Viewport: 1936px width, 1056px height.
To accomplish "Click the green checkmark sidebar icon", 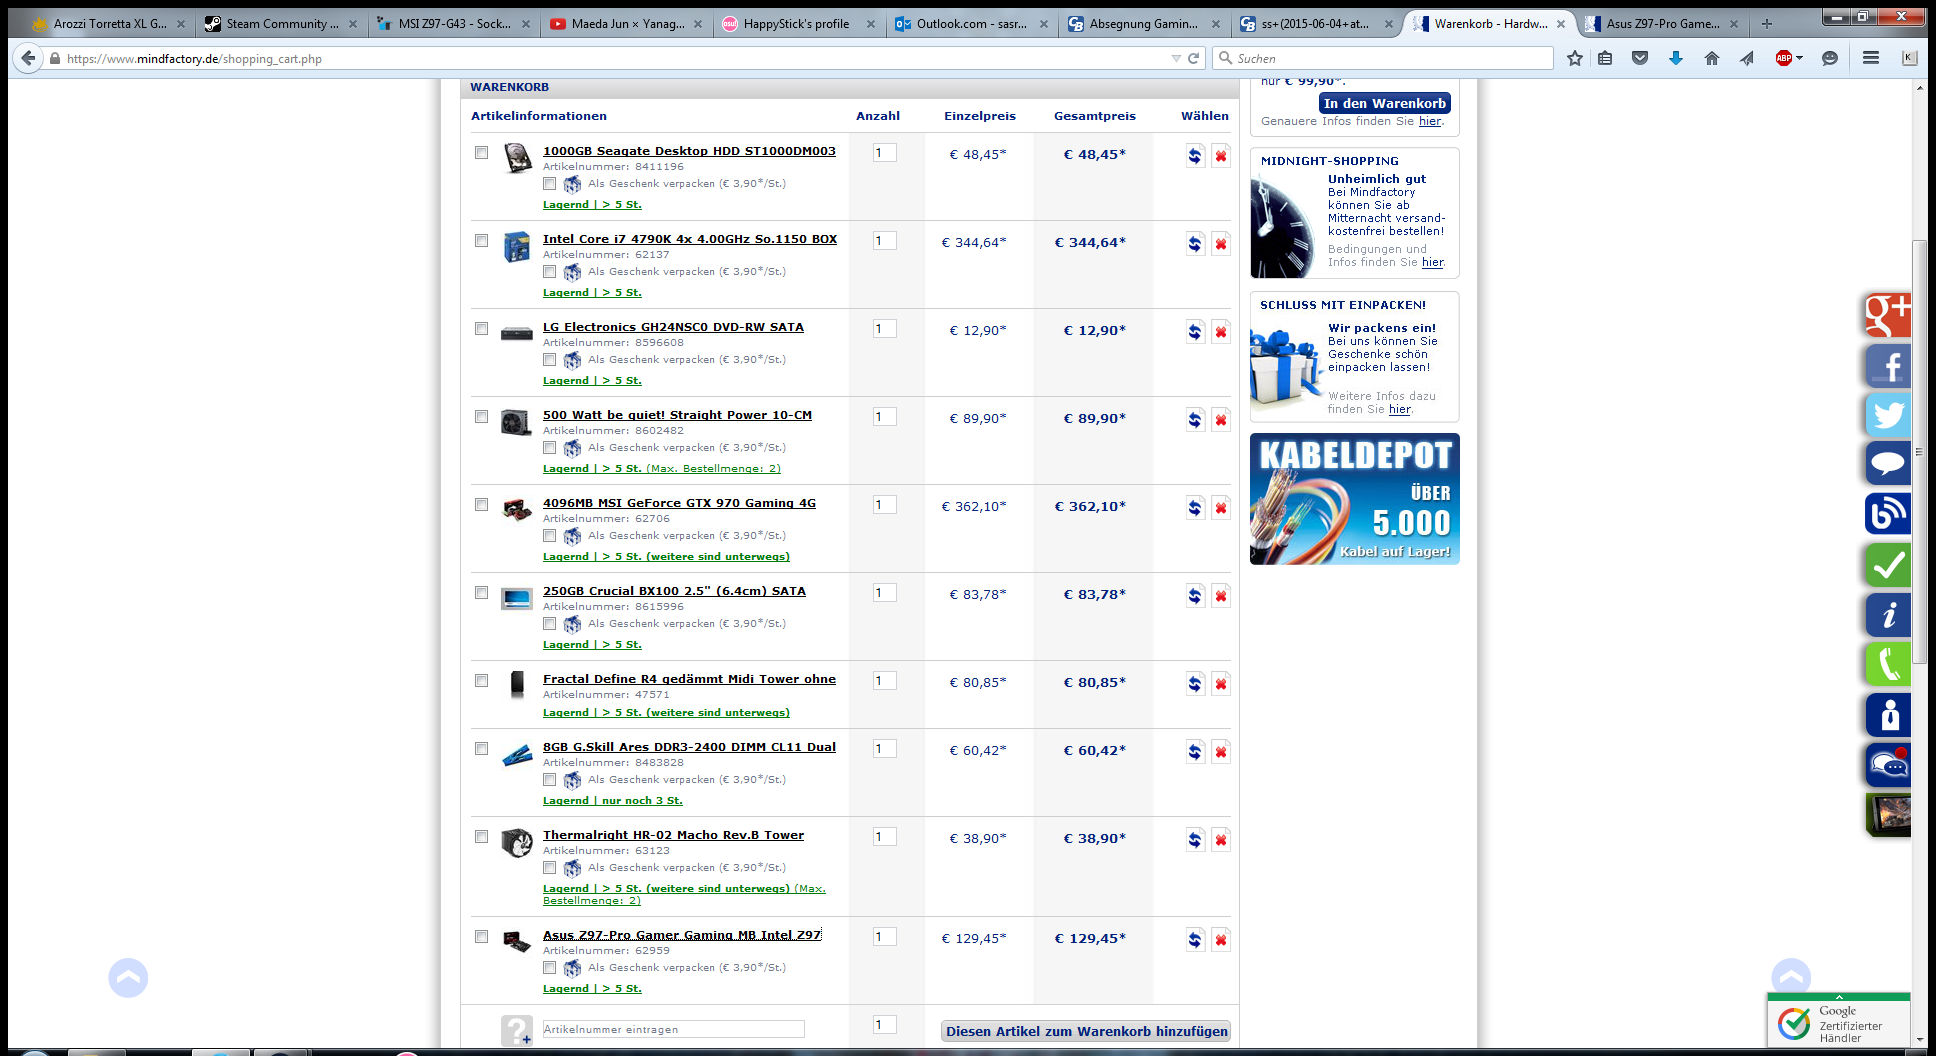I will click(1888, 565).
